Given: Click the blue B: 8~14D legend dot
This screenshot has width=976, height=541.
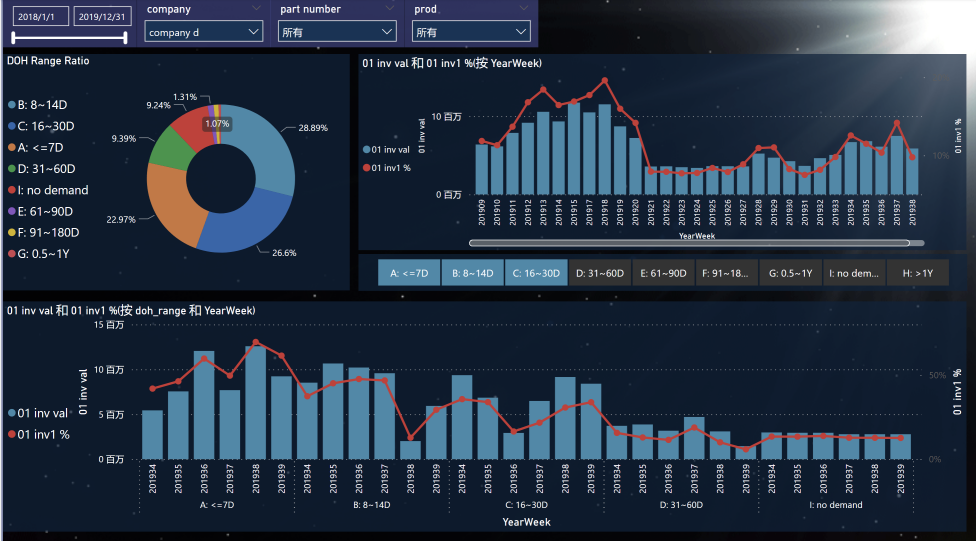Looking at the screenshot, I should pos(12,105).
